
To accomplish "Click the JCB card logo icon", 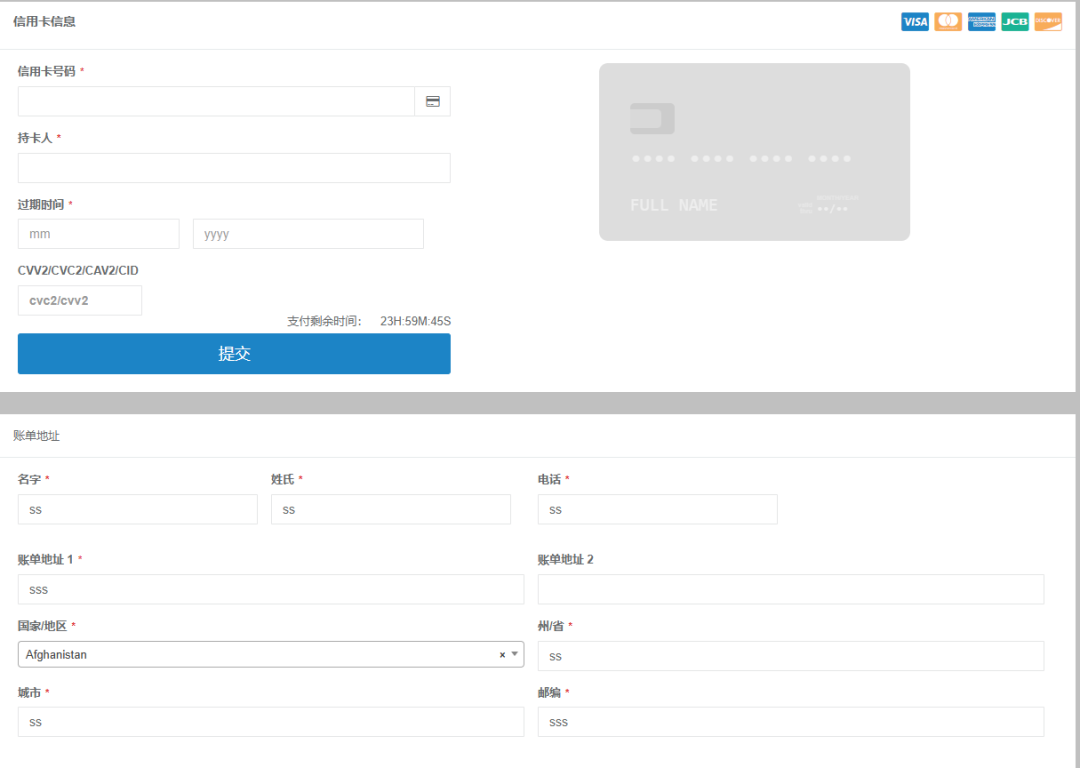I will pyautogui.click(x=1015, y=22).
